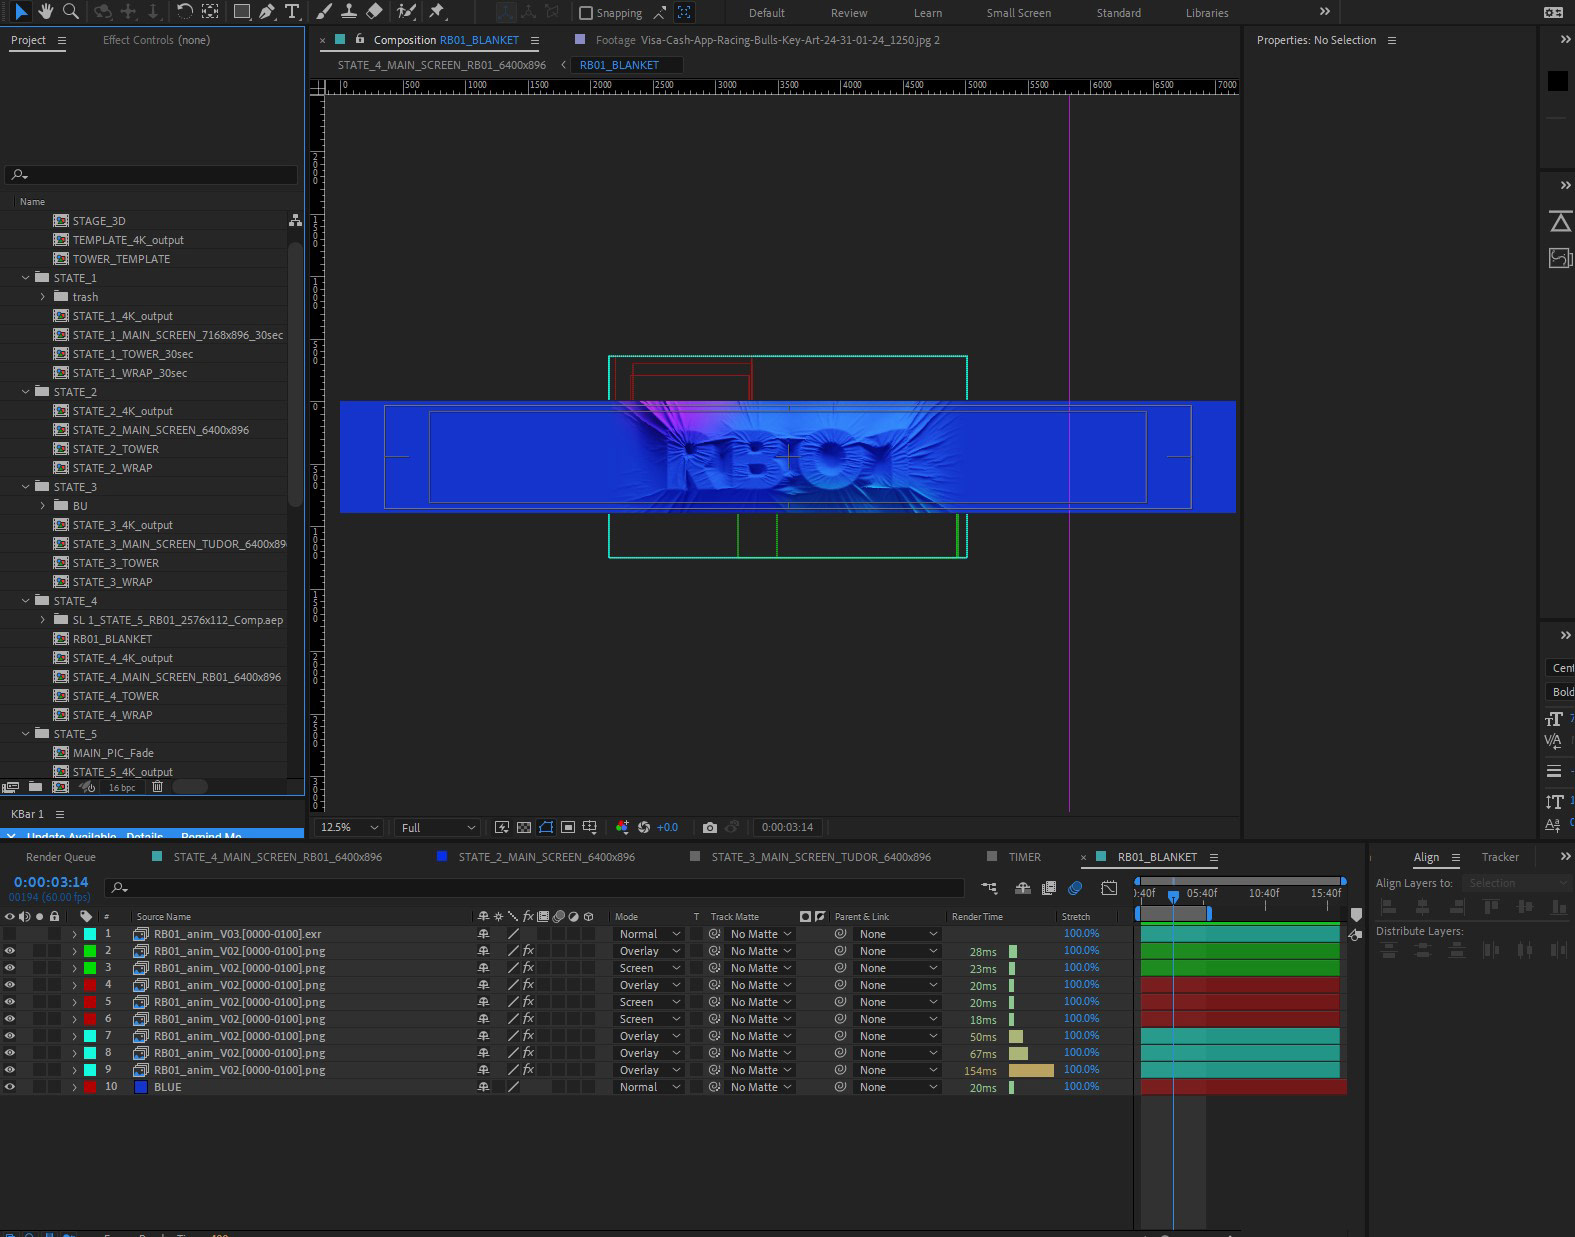This screenshot has width=1575, height=1237.
Task: Hide layer 3 with its eye icon
Action: [10, 968]
